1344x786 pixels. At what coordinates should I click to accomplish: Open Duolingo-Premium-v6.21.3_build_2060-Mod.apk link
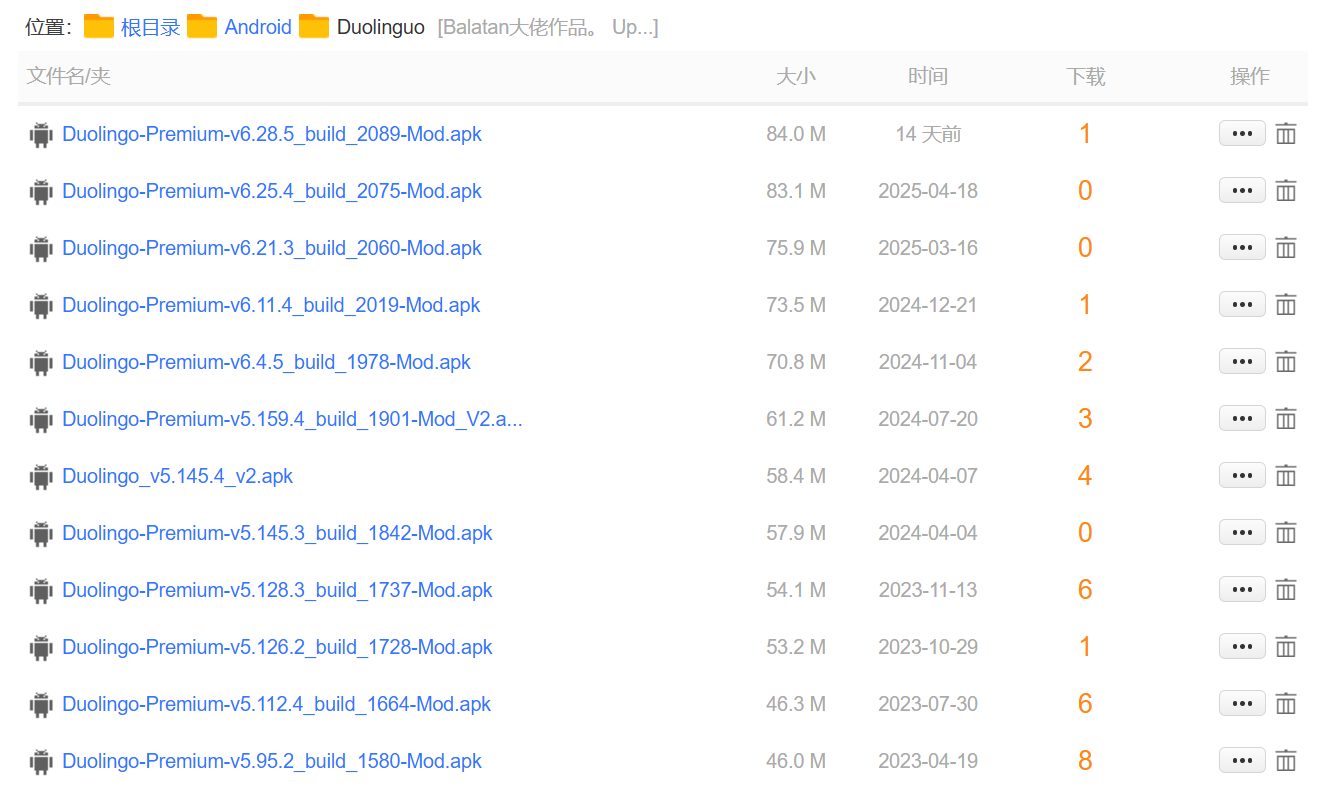[272, 248]
